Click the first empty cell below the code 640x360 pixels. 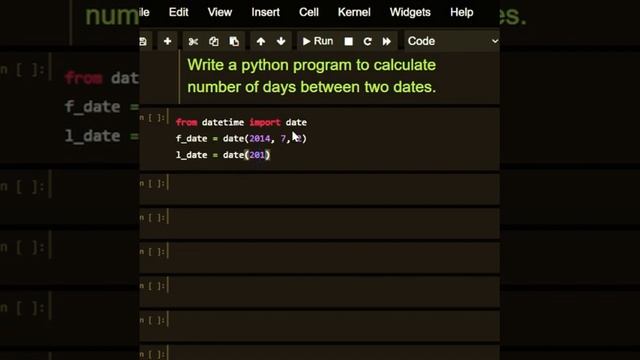pos(333,189)
